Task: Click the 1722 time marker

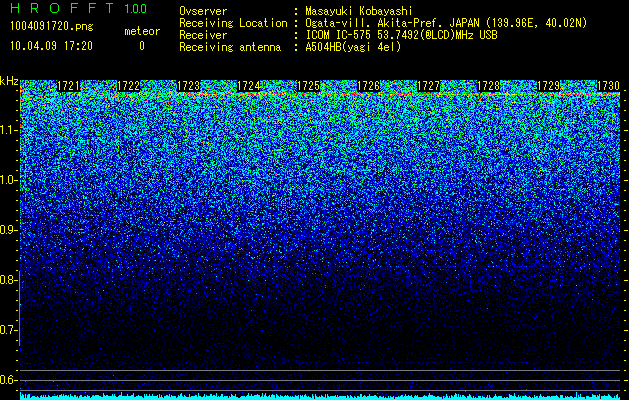Action: [128, 86]
